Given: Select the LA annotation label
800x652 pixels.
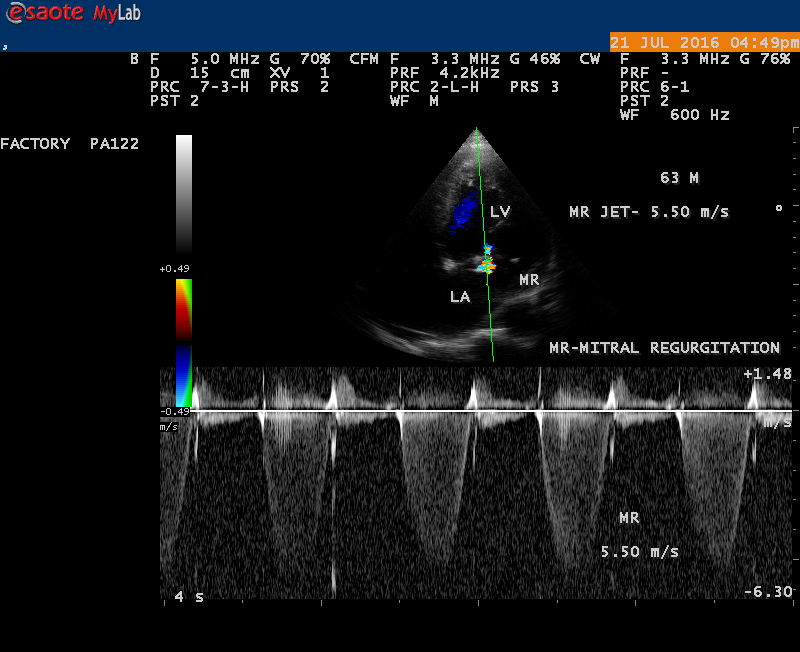Looking at the screenshot, I should click(x=460, y=297).
